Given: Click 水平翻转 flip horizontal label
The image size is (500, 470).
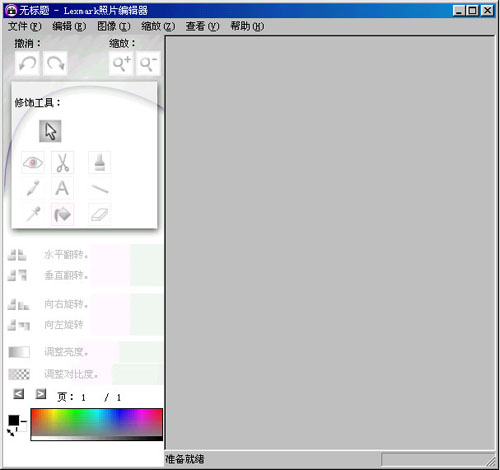Looking at the screenshot, I should click(66, 255).
